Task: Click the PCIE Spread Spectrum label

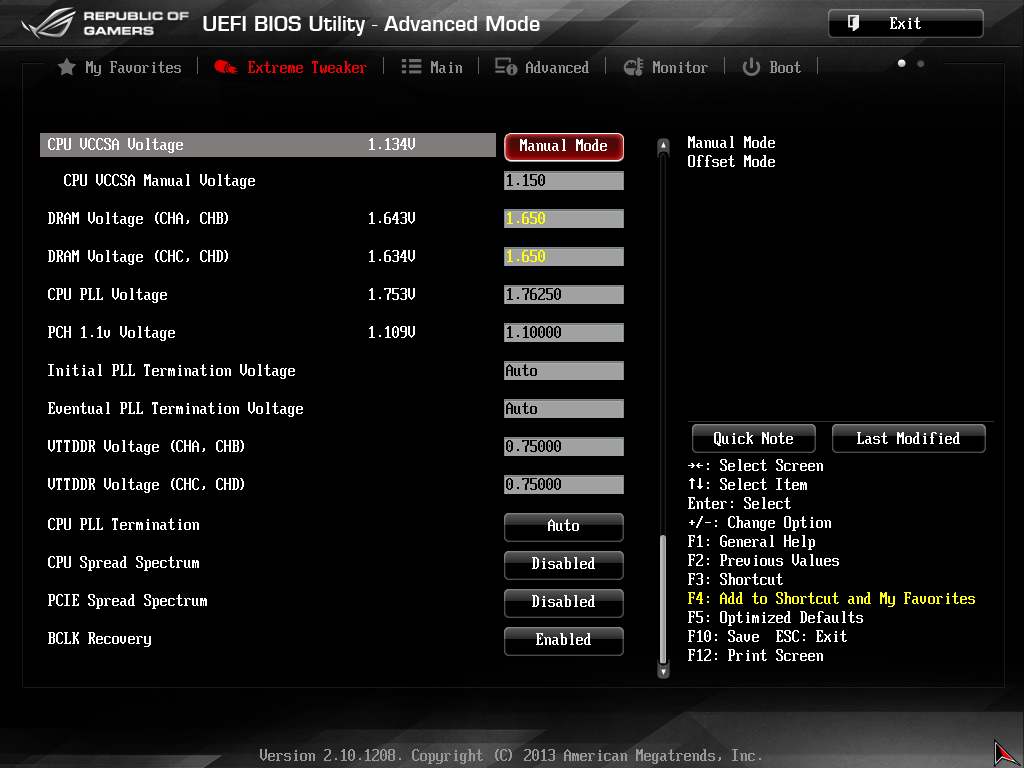Action: 127,601
